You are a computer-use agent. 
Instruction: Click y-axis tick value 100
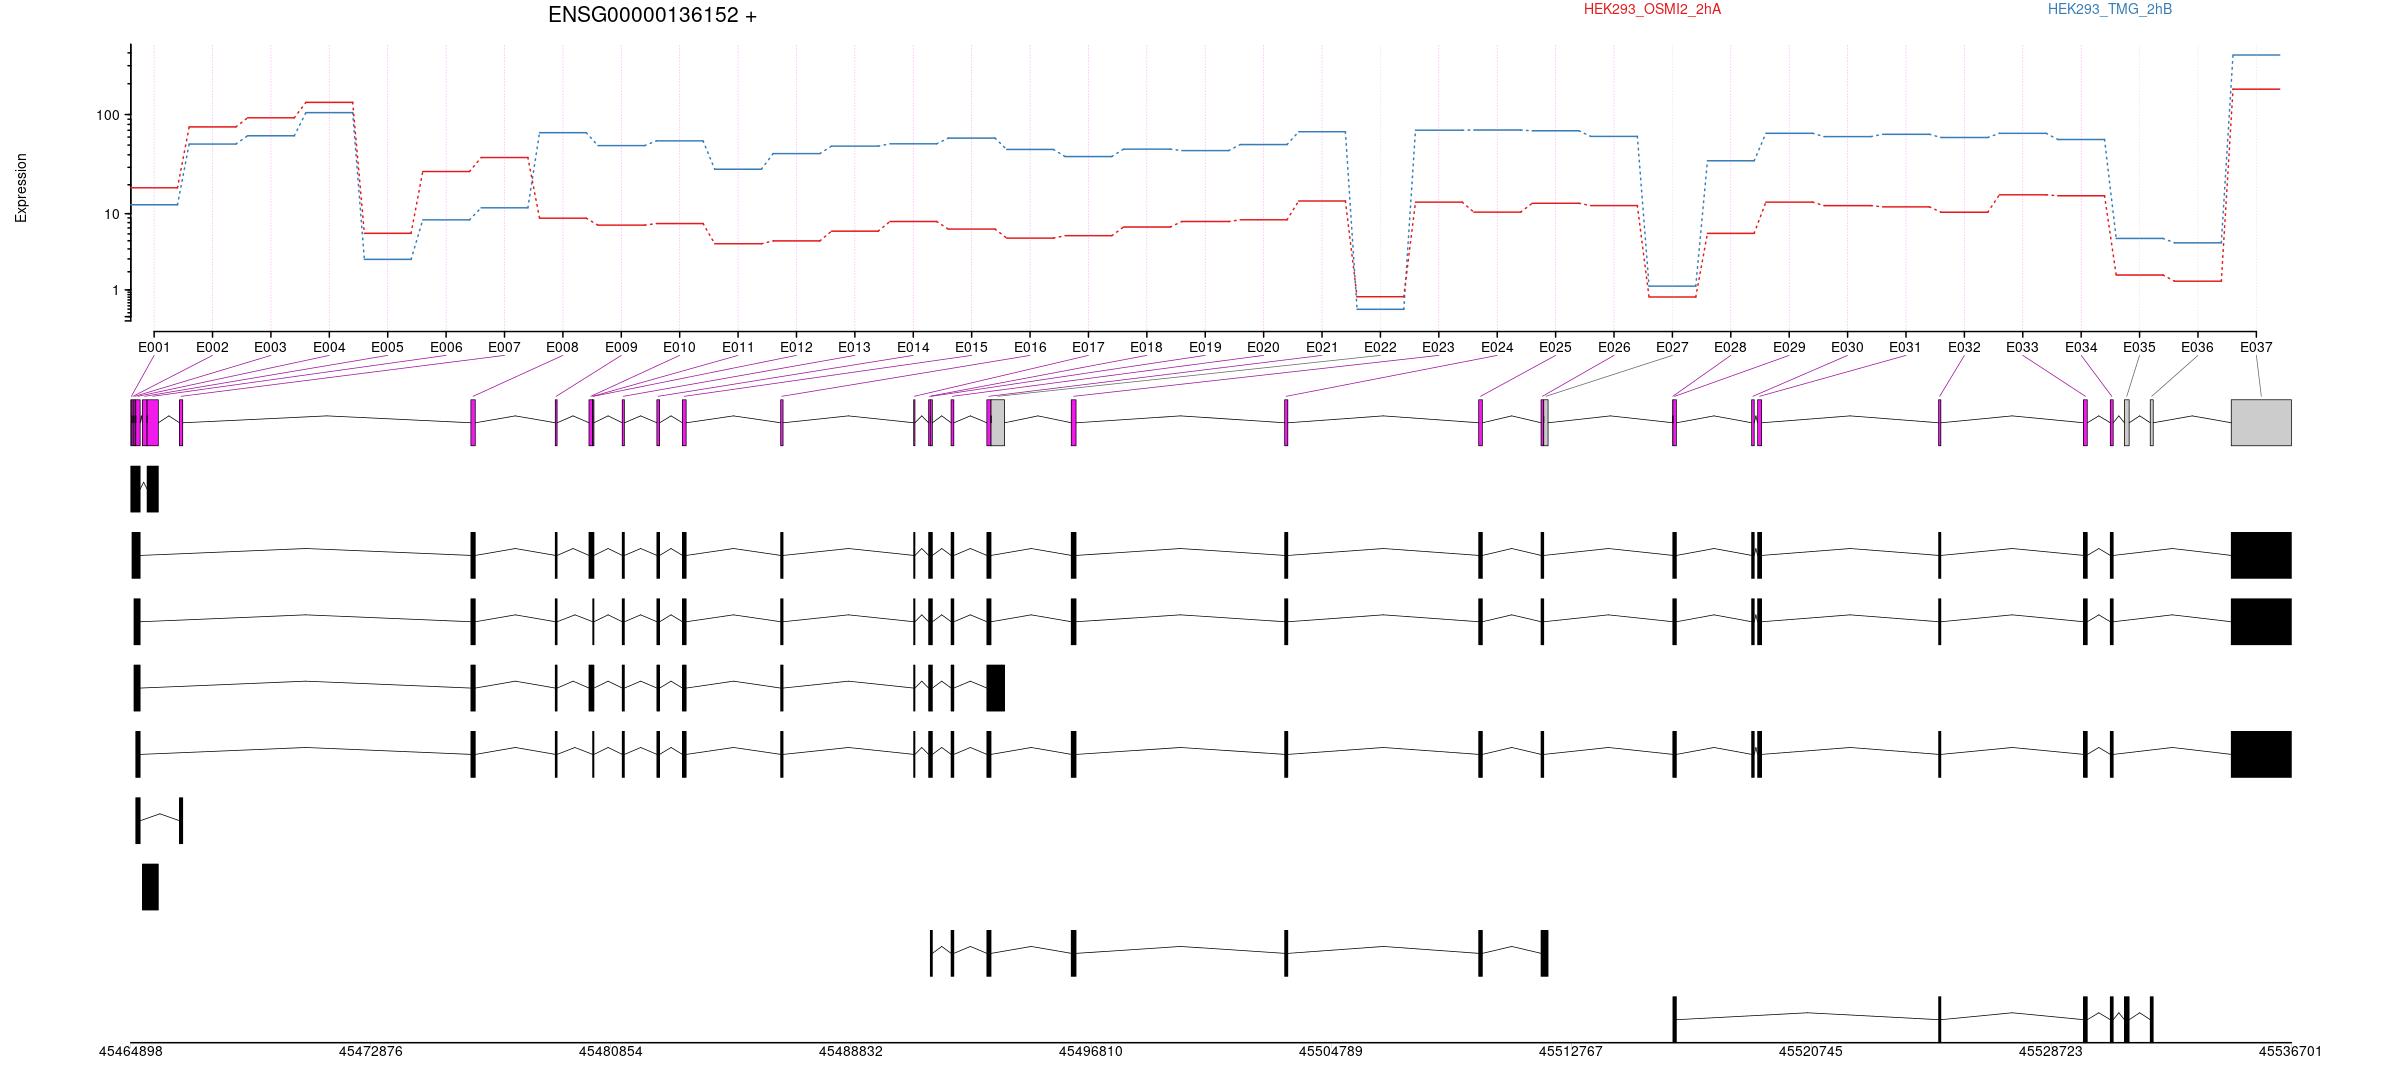[108, 115]
